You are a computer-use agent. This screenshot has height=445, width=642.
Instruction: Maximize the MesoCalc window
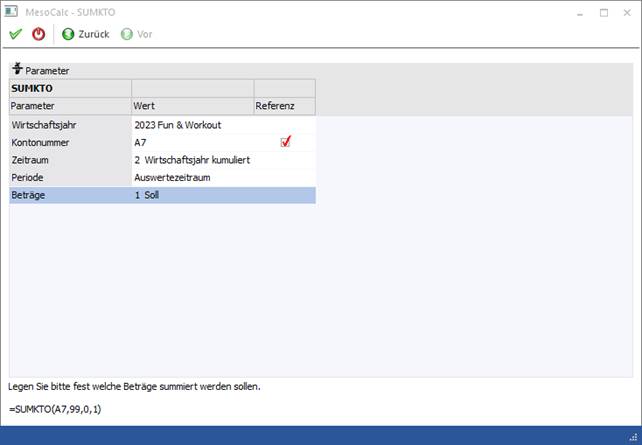(603, 13)
